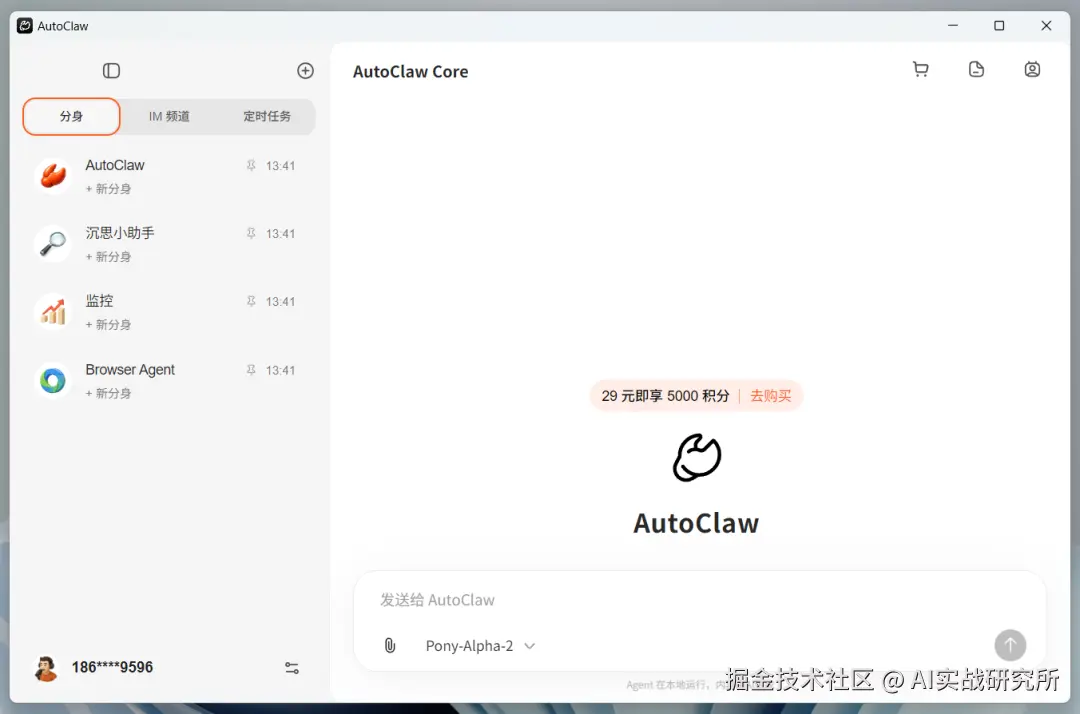This screenshot has height=714, width=1080.
Task: Toggle pin on the Browser Agent row
Action: pos(251,370)
